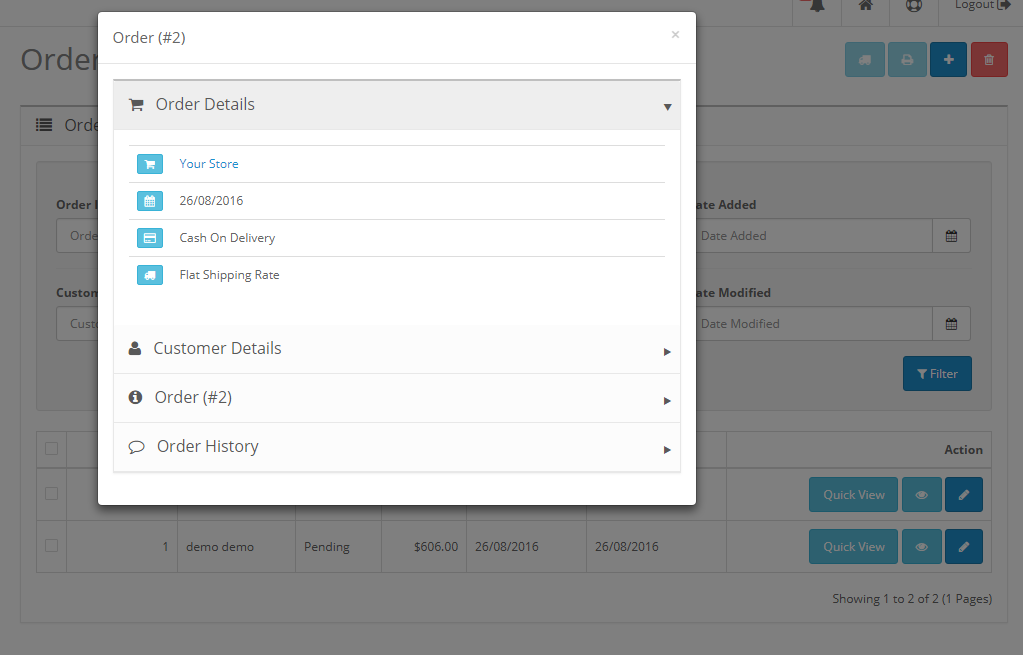Click the notifications bell icon
Image resolution: width=1023 pixels, height=655 pixels.
click(817, 6)
